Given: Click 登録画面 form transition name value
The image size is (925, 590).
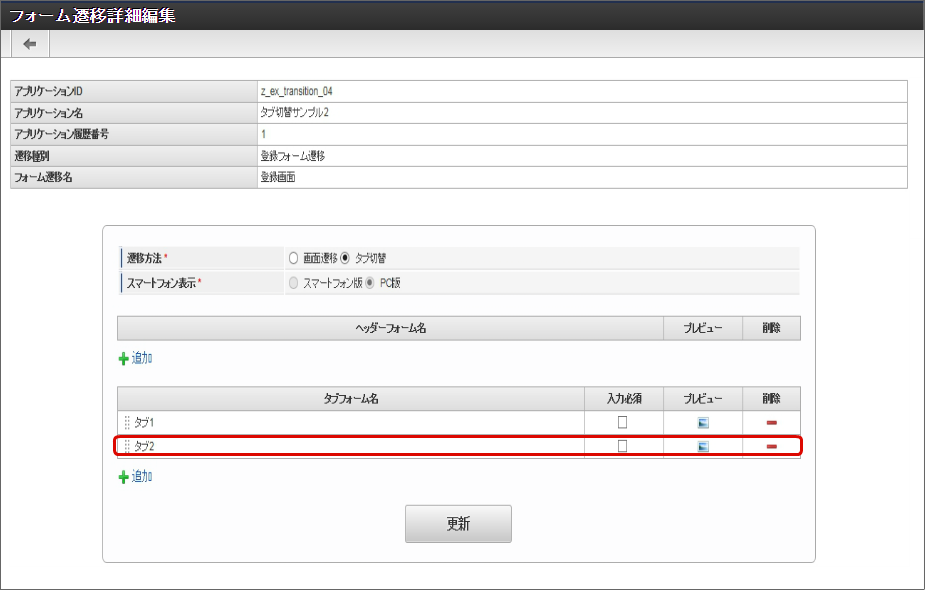Looking at the screenshot, I should click(x=278, y=177).
